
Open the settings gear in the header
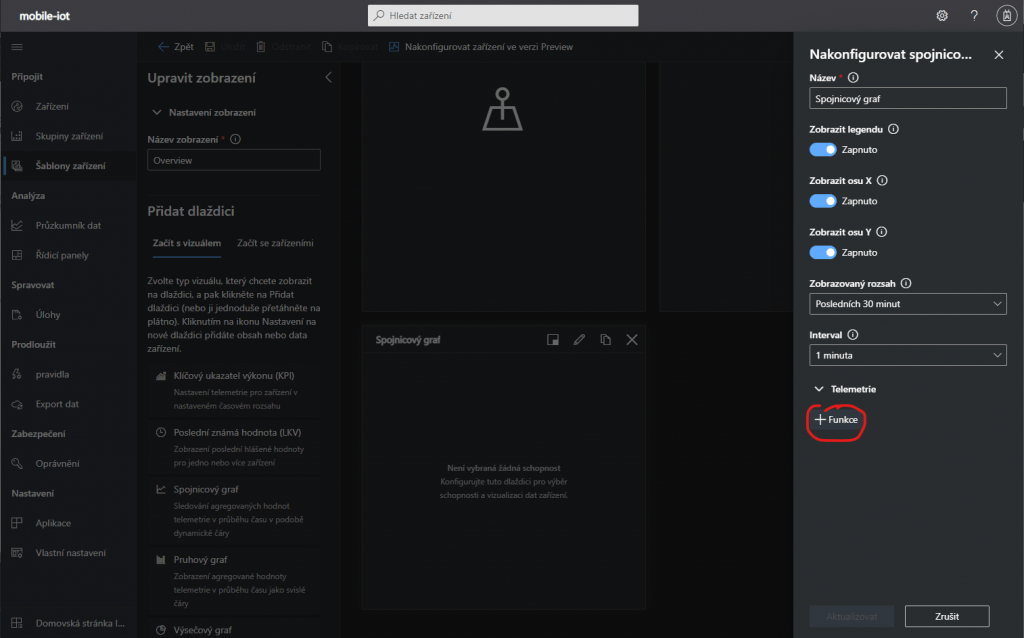coord(941,16)
